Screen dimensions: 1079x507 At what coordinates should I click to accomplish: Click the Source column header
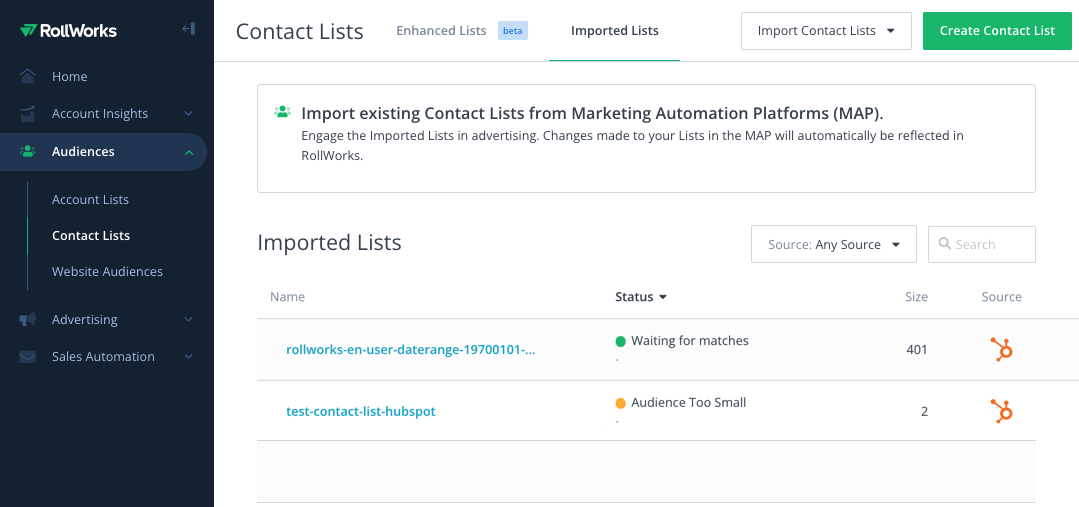click(1001, 296)
